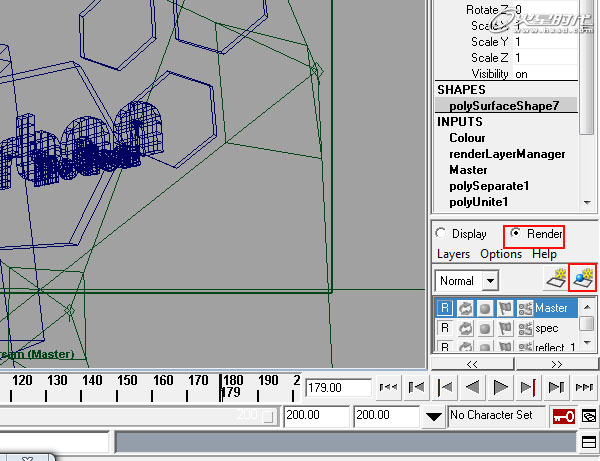The height and width of the screenshot is (461, 600).
Task: Open the character set dropdown arrow
Action: [x=434, y=416]
